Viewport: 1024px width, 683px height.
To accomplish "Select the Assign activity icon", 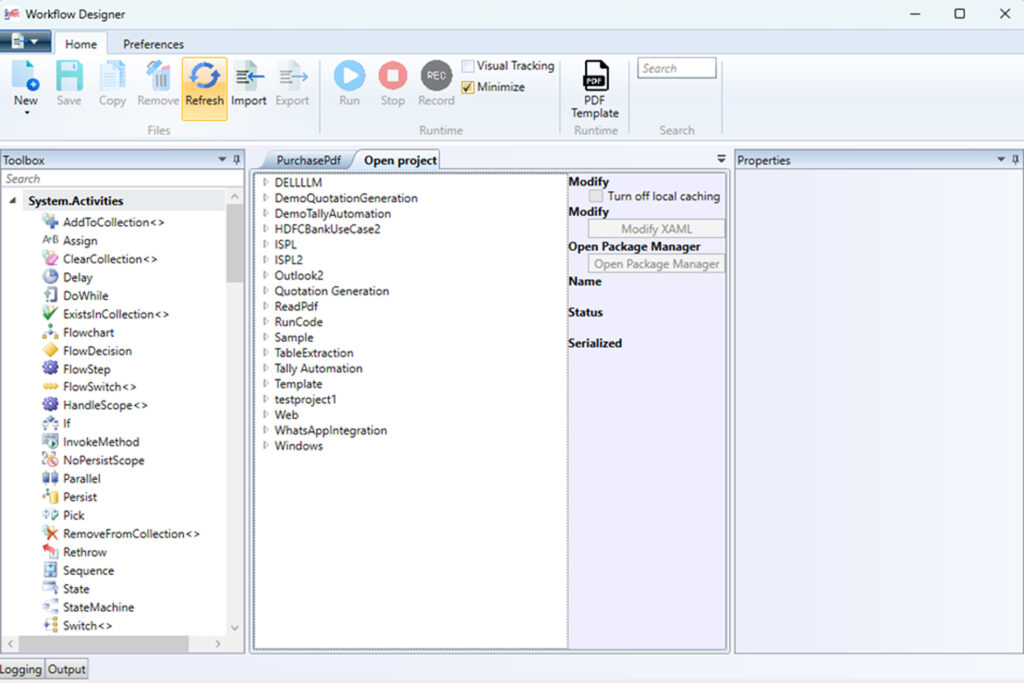I will (50, 240).
